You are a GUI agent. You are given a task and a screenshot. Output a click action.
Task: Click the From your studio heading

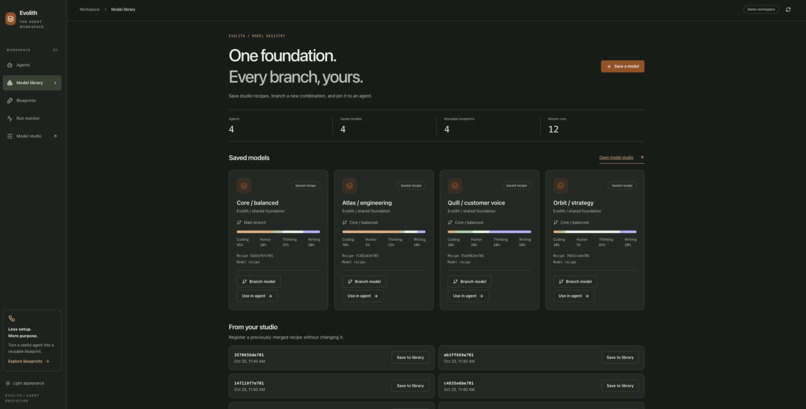coord(253,327)
